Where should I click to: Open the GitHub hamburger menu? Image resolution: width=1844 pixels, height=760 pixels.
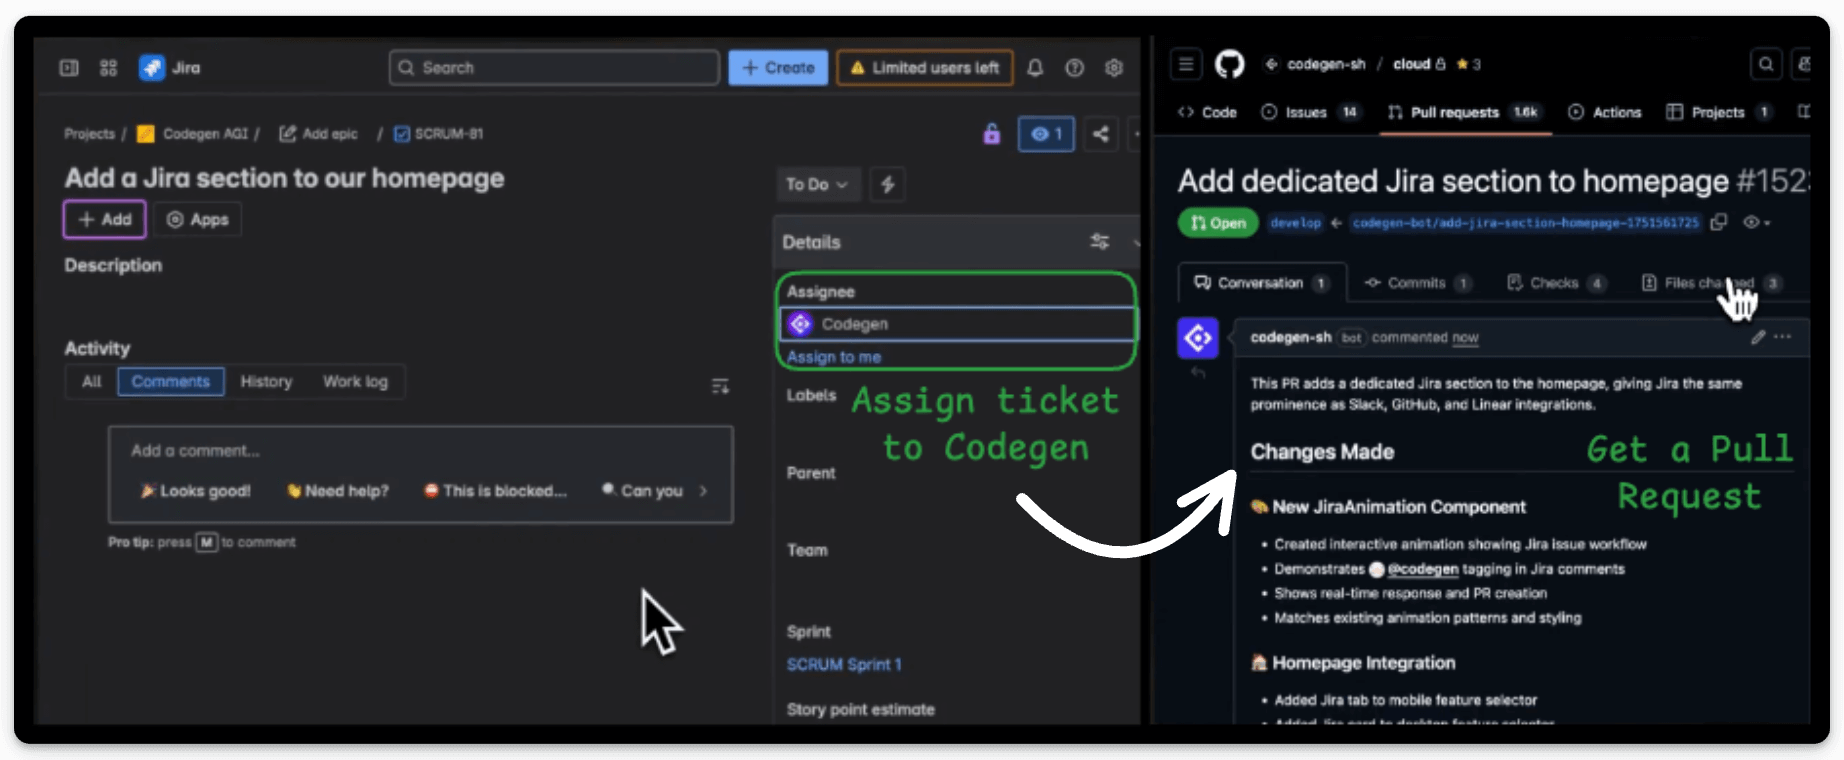(1186, 64)
